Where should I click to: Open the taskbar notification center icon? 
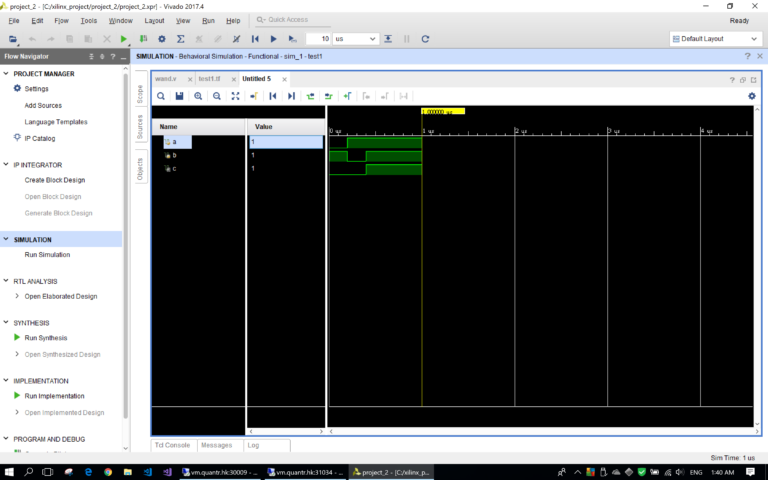coord(750,472)
